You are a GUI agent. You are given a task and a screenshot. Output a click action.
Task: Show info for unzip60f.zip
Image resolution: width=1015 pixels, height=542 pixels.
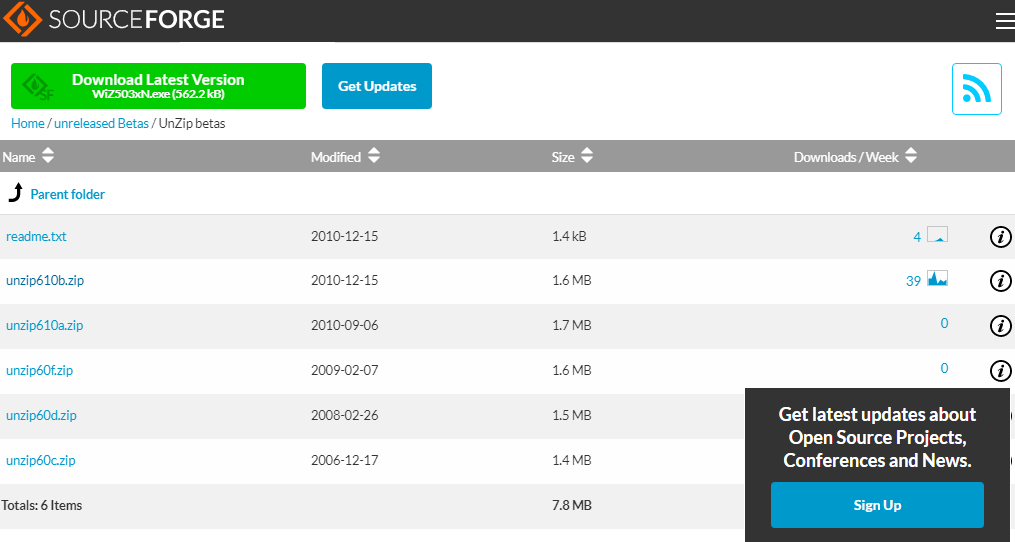click(1000, 370)
